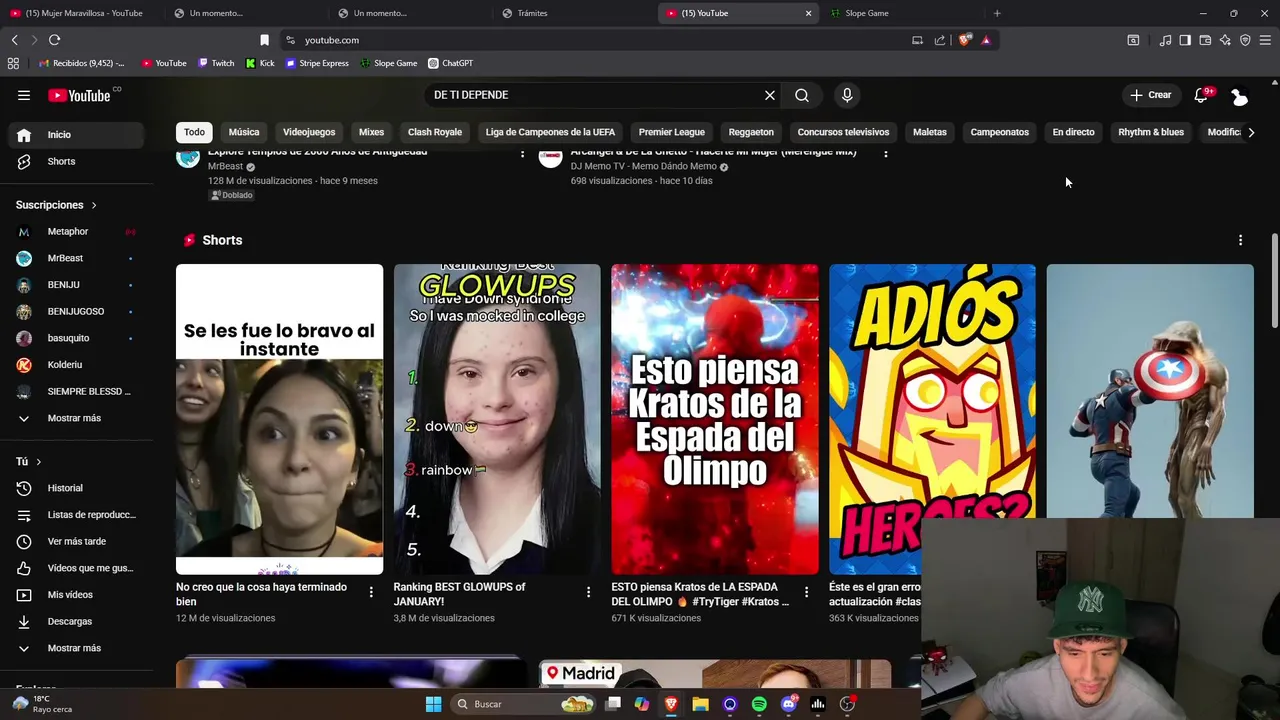Switch to the Trámites browser tab

point(572,13)
